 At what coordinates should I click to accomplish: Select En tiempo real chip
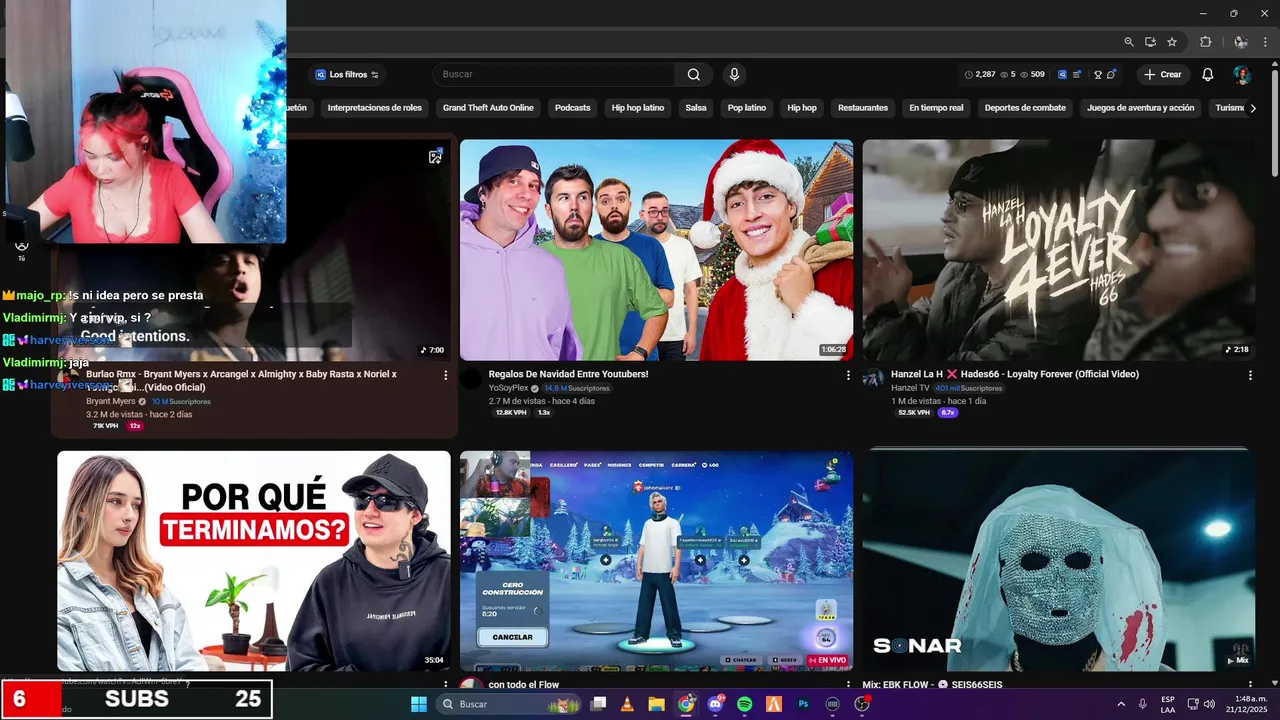pos(936,108)
